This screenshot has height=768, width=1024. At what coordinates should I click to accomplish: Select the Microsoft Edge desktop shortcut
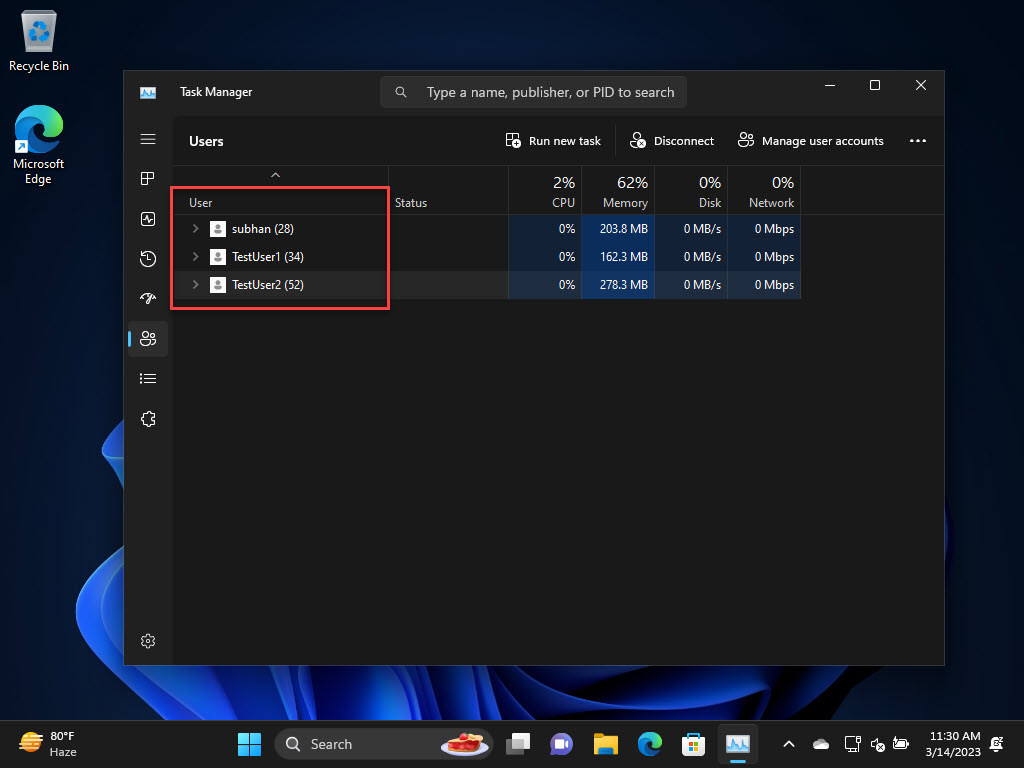click(39, 145)
